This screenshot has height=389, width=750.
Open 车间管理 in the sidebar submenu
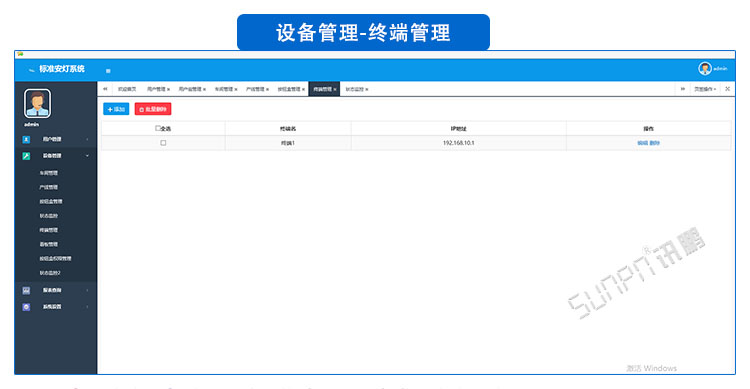pyautogui.click(x=48, y=173)
